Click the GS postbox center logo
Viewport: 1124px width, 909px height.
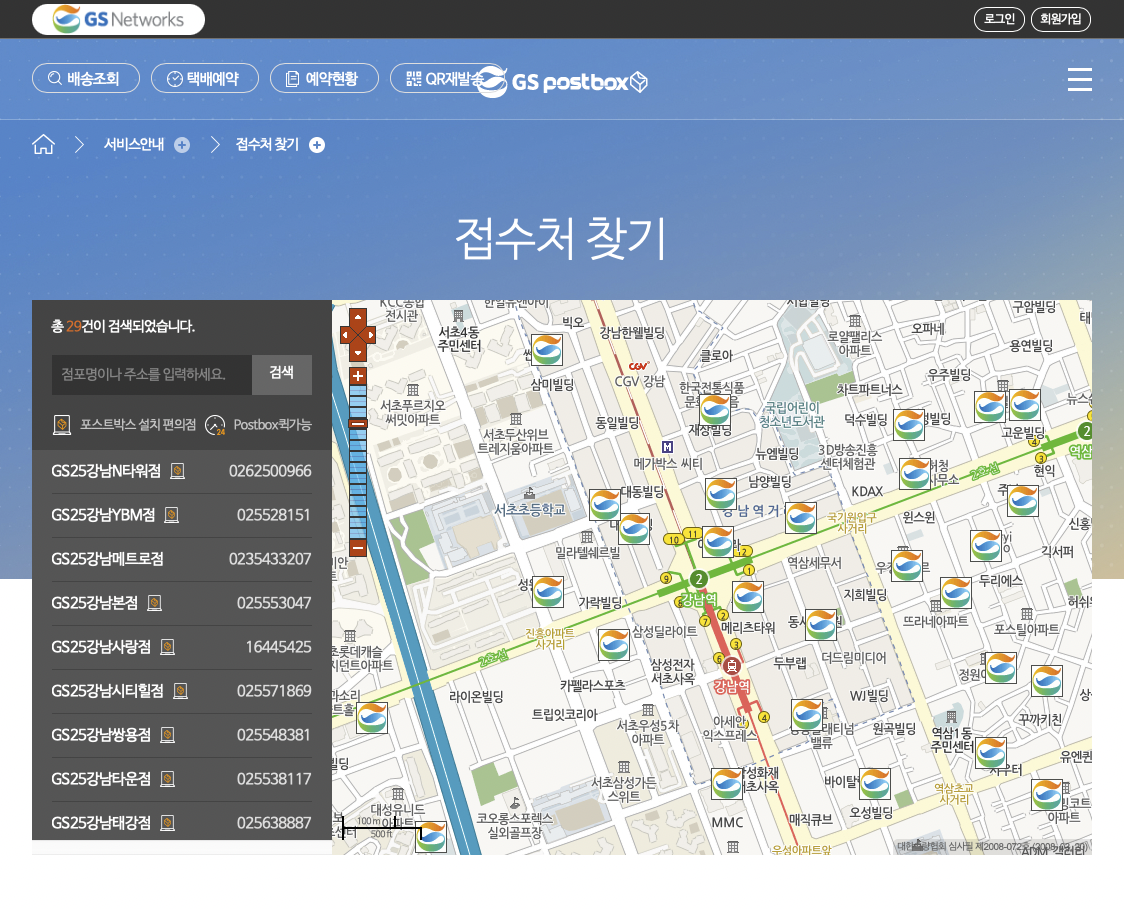tap(562, 82)
